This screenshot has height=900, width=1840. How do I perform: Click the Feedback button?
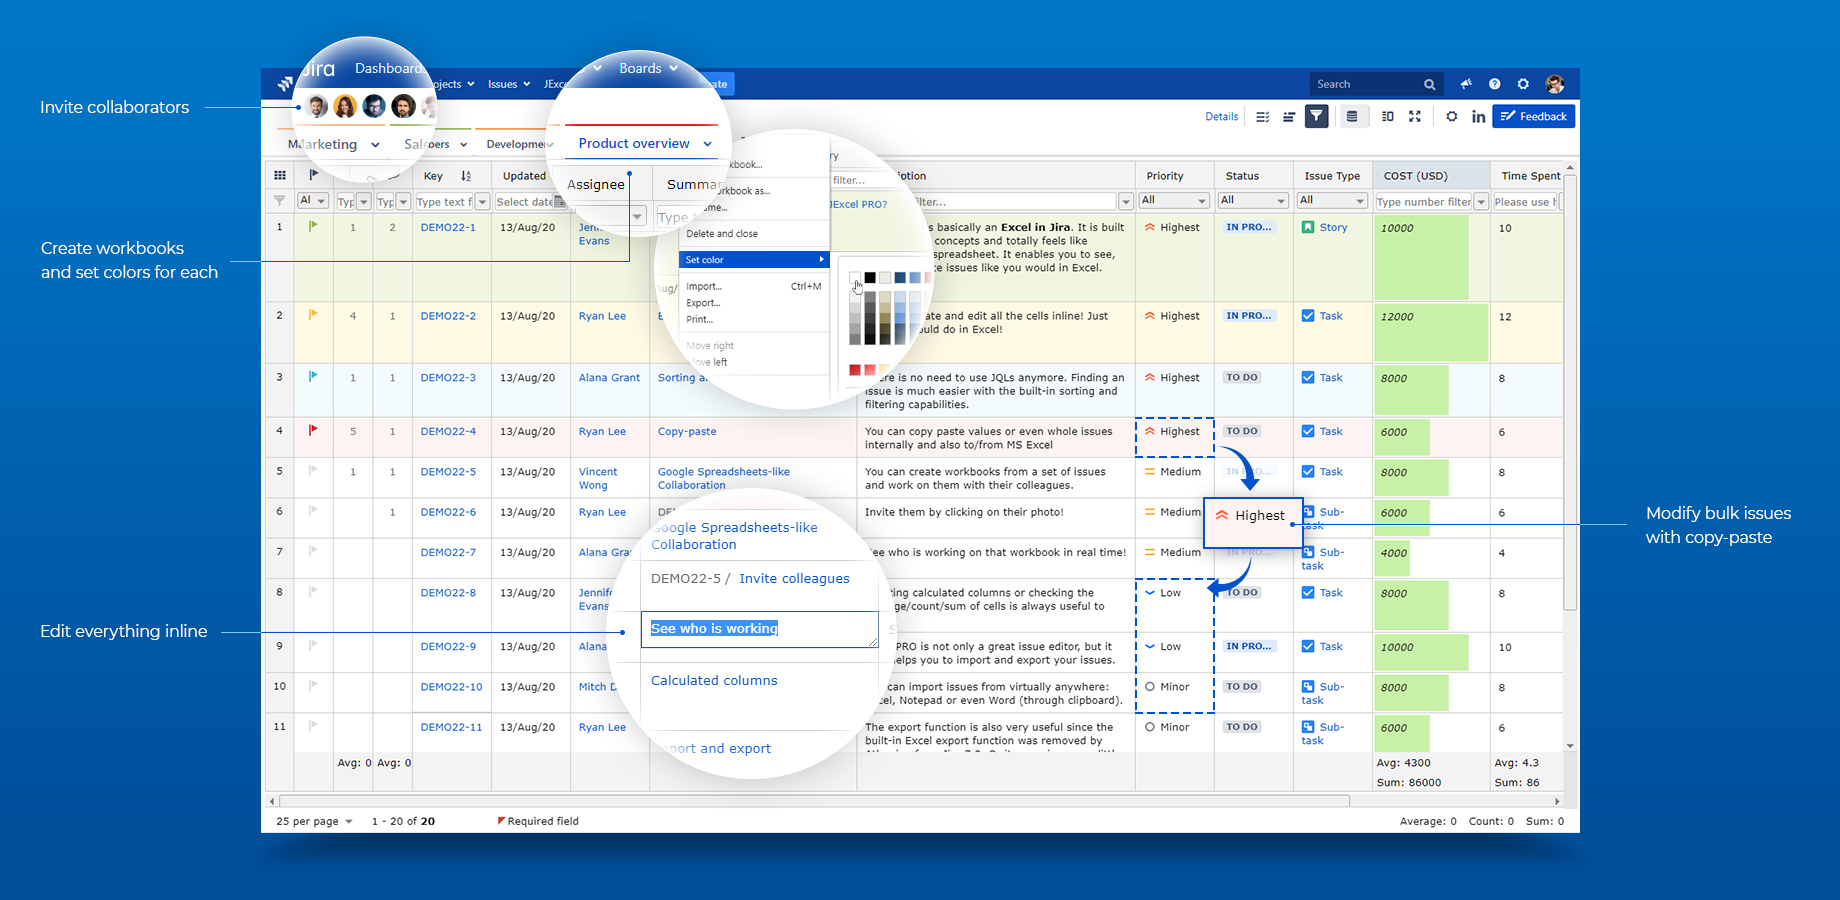(1534, 116)
